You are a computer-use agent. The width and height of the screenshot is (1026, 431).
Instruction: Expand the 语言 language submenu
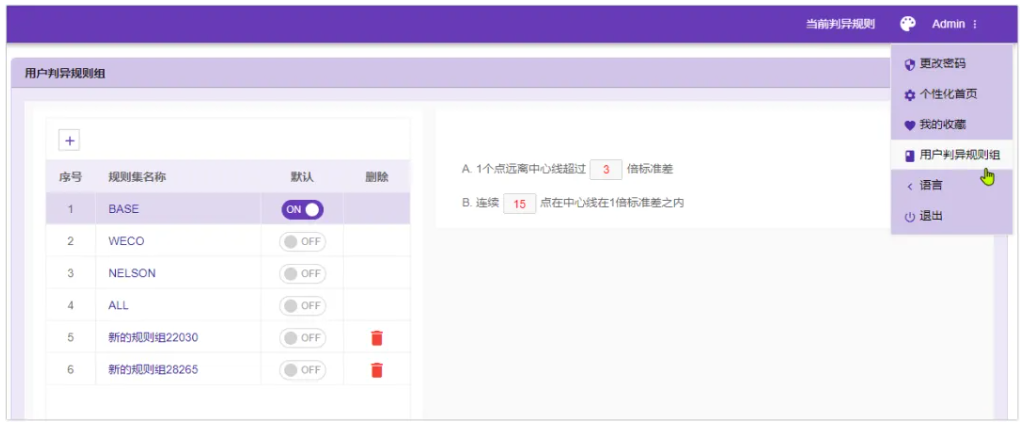(x=930, y=186)
